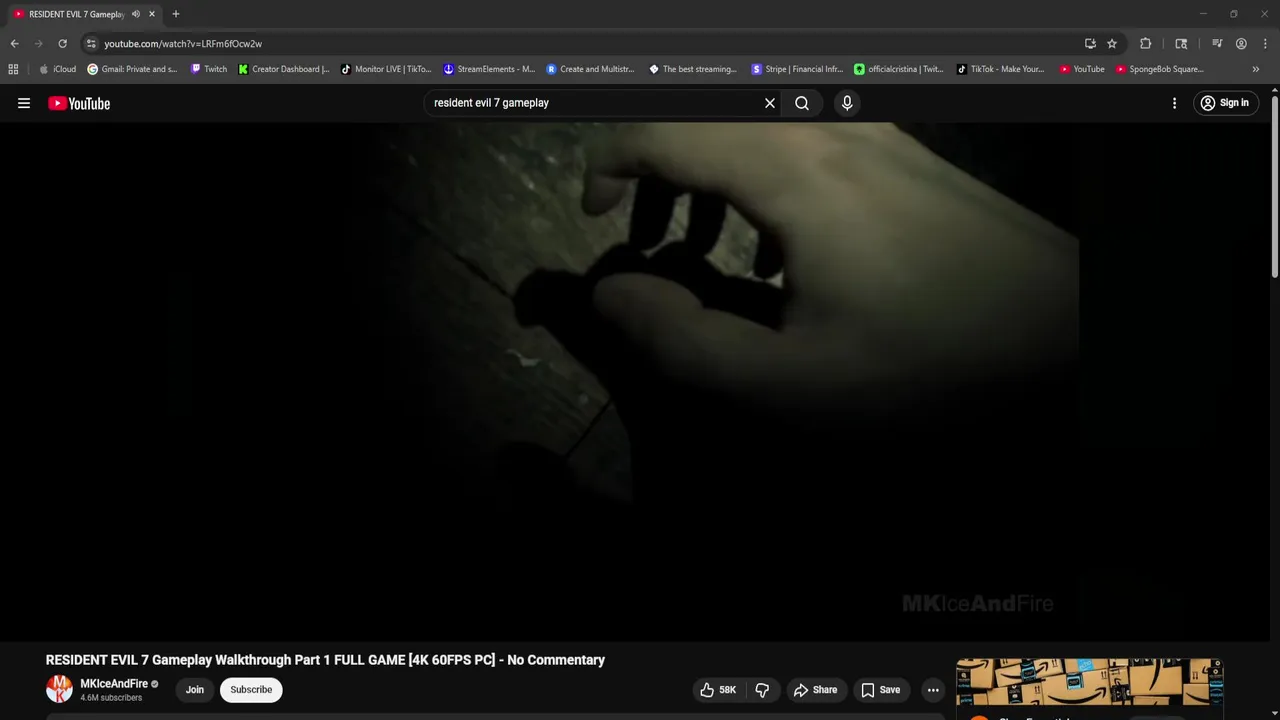
Task: Bookmark this page with the star
Action: pyautogui.click(x=1112, y=44)
